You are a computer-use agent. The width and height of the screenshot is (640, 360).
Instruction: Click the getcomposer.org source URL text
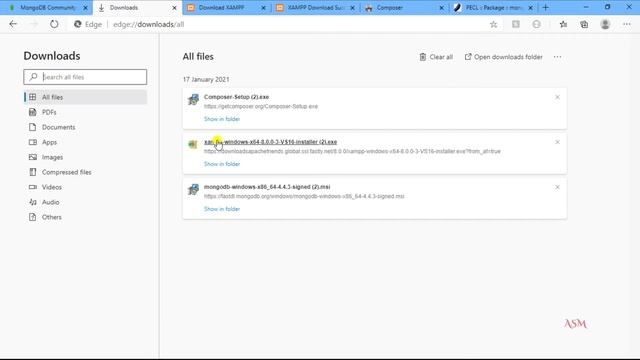261,107
